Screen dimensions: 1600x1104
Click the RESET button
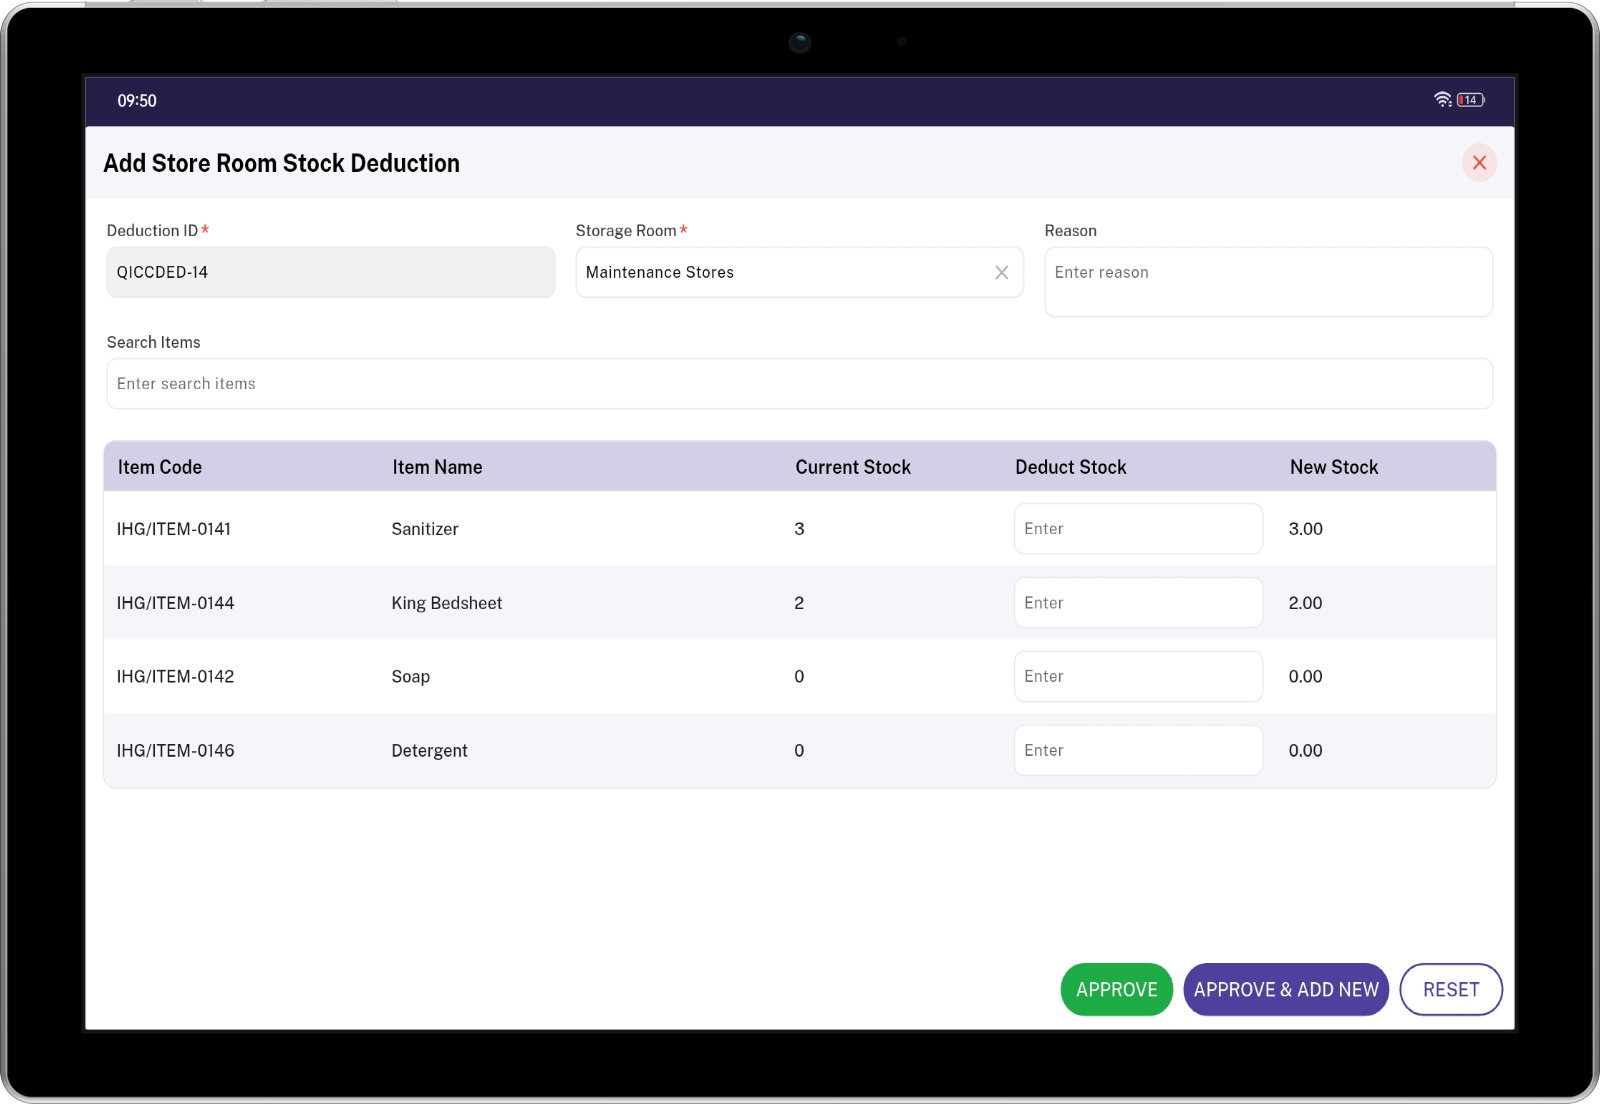[x=1451, y=990]
